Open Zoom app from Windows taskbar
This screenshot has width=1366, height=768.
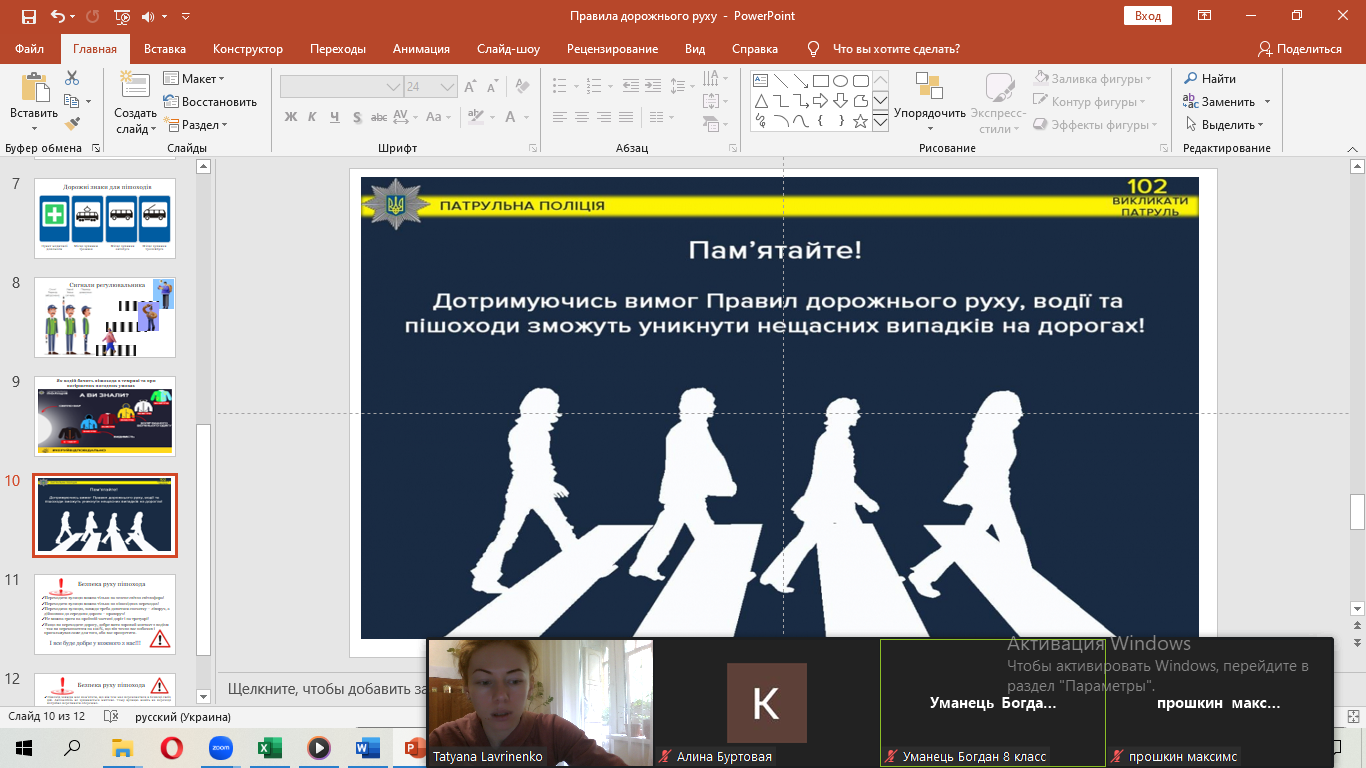[221, 747]
